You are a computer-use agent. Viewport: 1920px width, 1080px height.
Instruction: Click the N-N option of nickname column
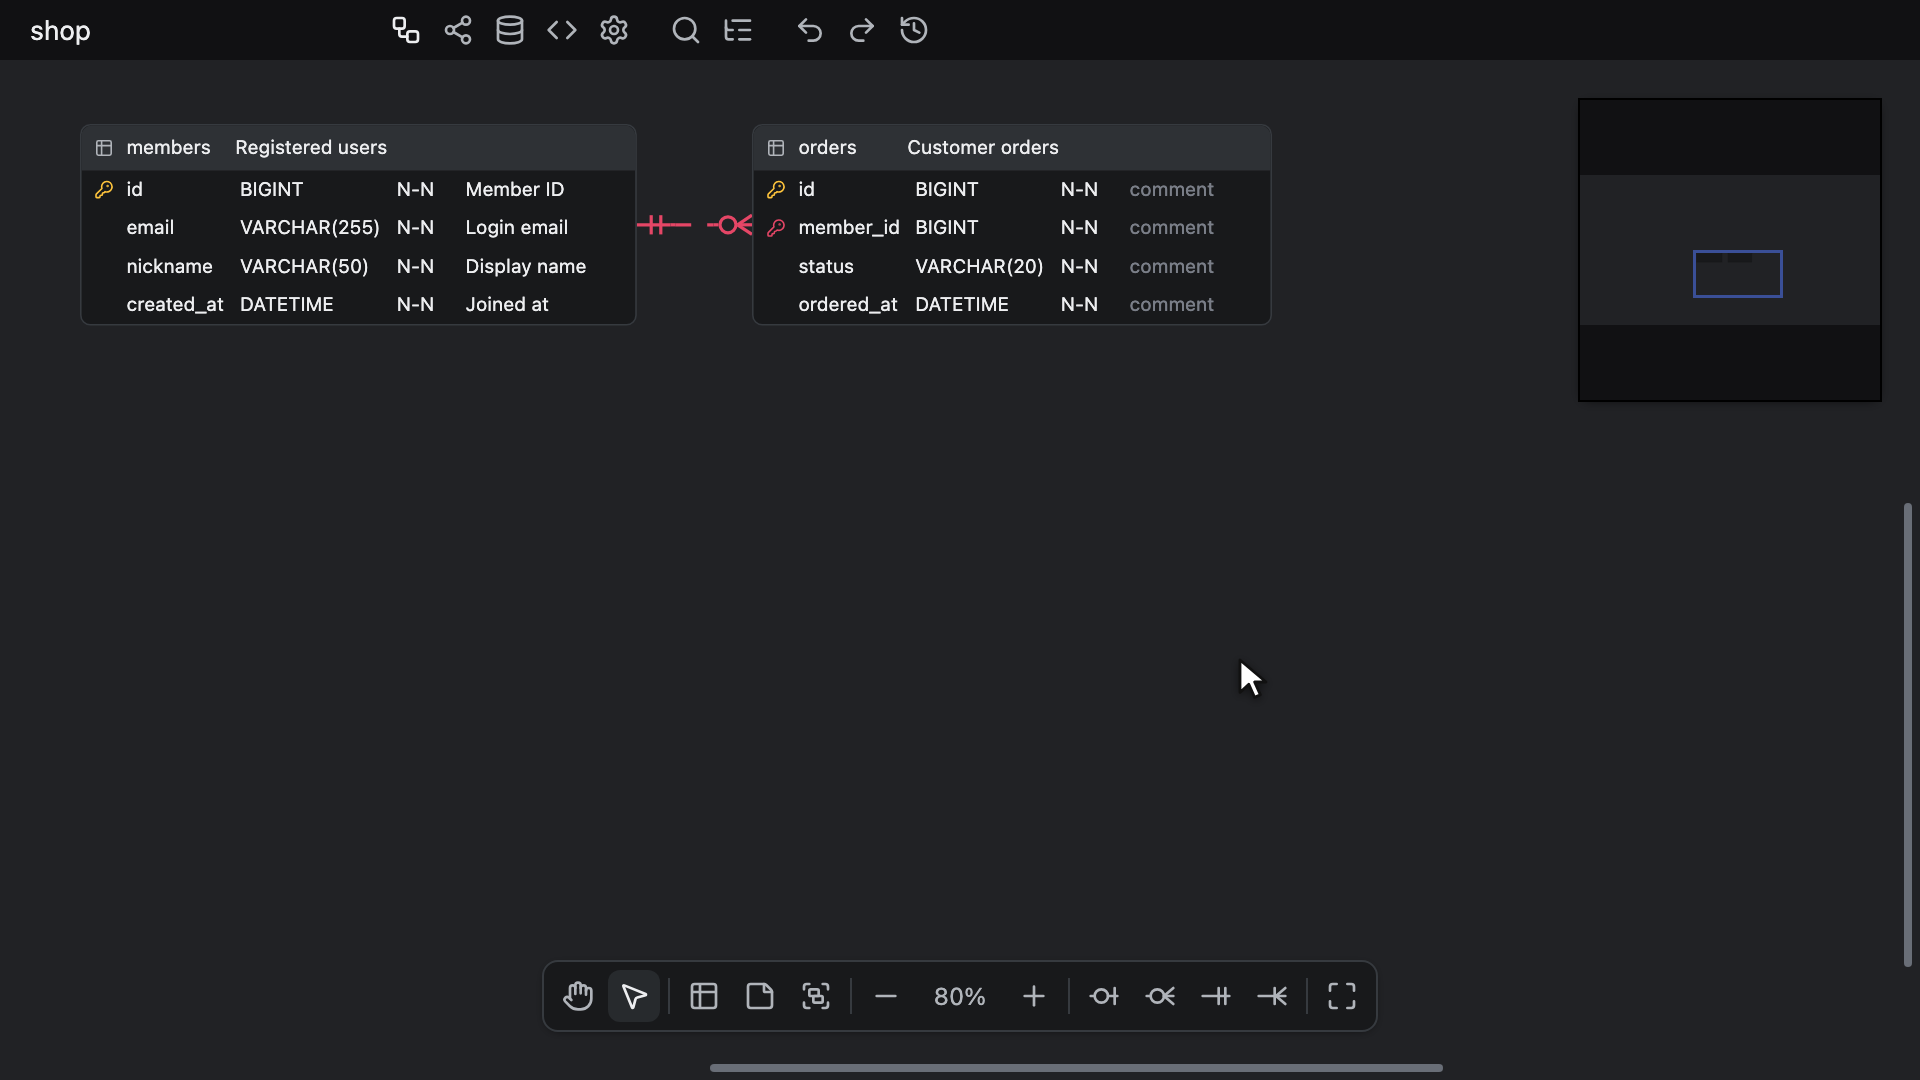point(415,266)
